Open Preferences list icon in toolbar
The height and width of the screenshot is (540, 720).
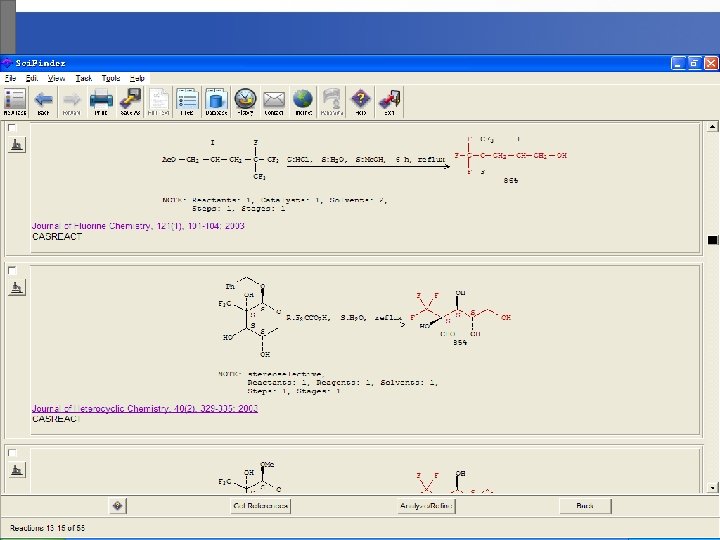pos(187,101)
